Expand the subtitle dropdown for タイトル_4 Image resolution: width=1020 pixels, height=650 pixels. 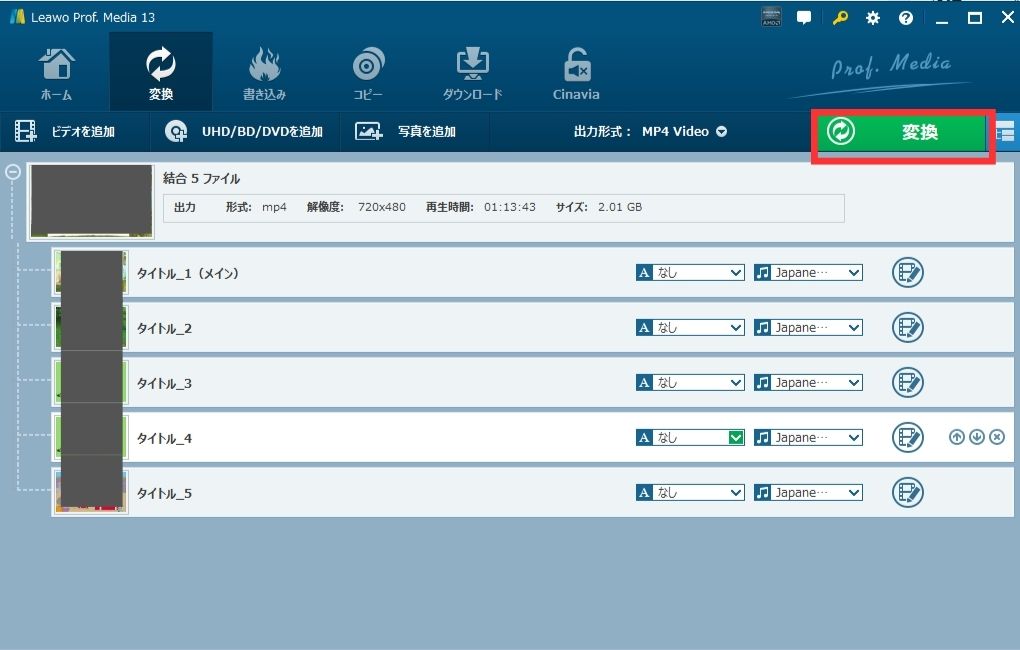[x=735, y=438]
